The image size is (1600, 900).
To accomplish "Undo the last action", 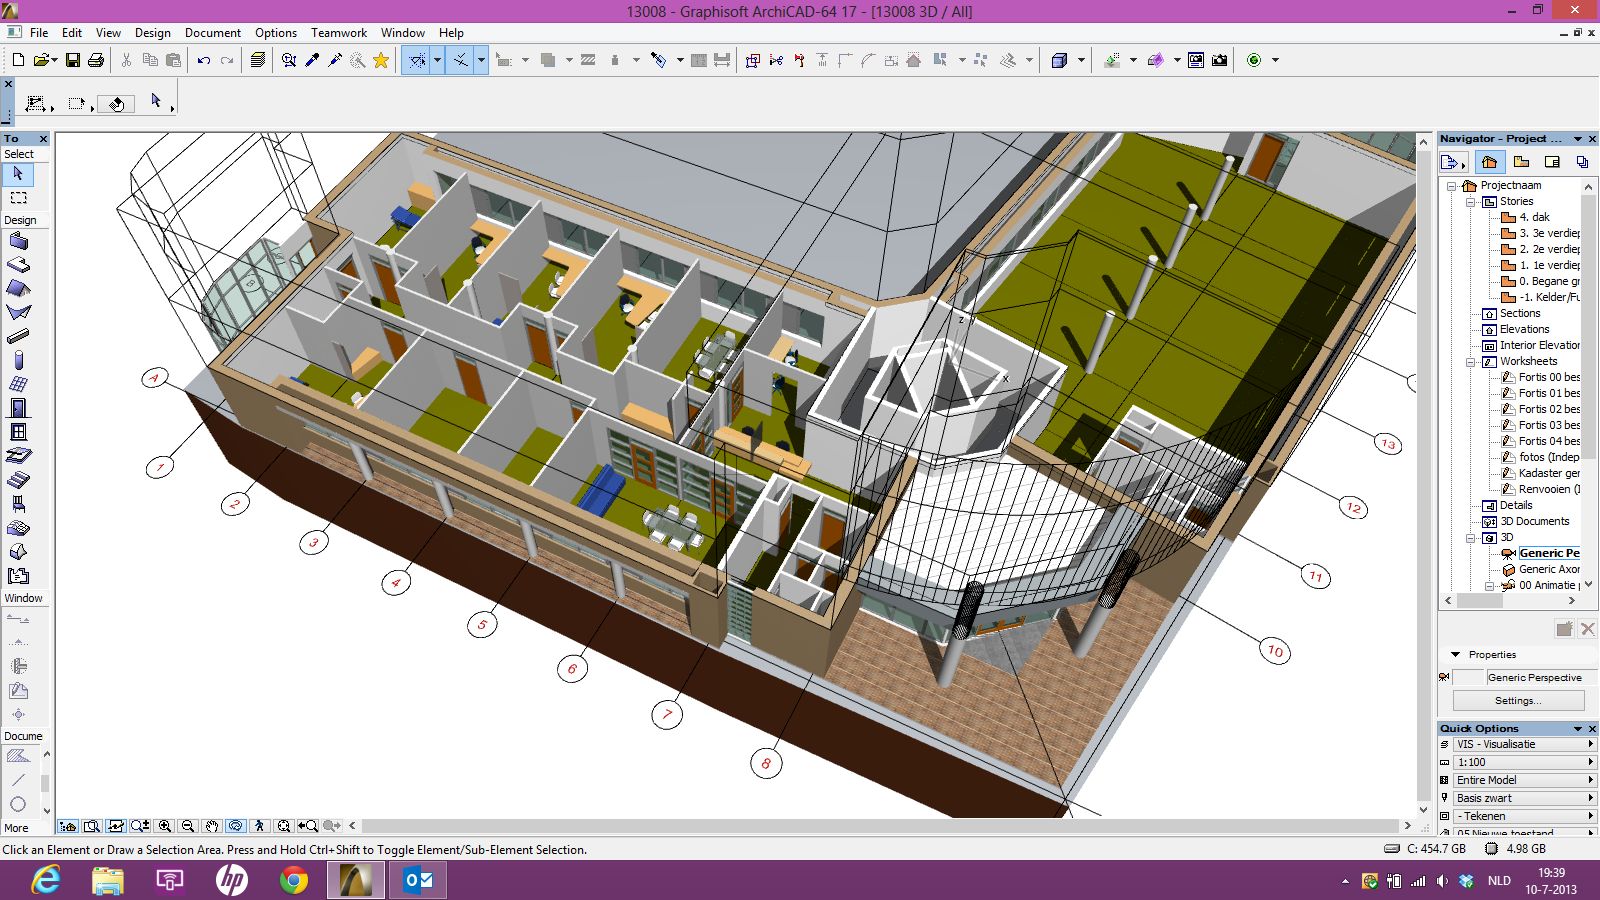I will [x=204, y=60].
